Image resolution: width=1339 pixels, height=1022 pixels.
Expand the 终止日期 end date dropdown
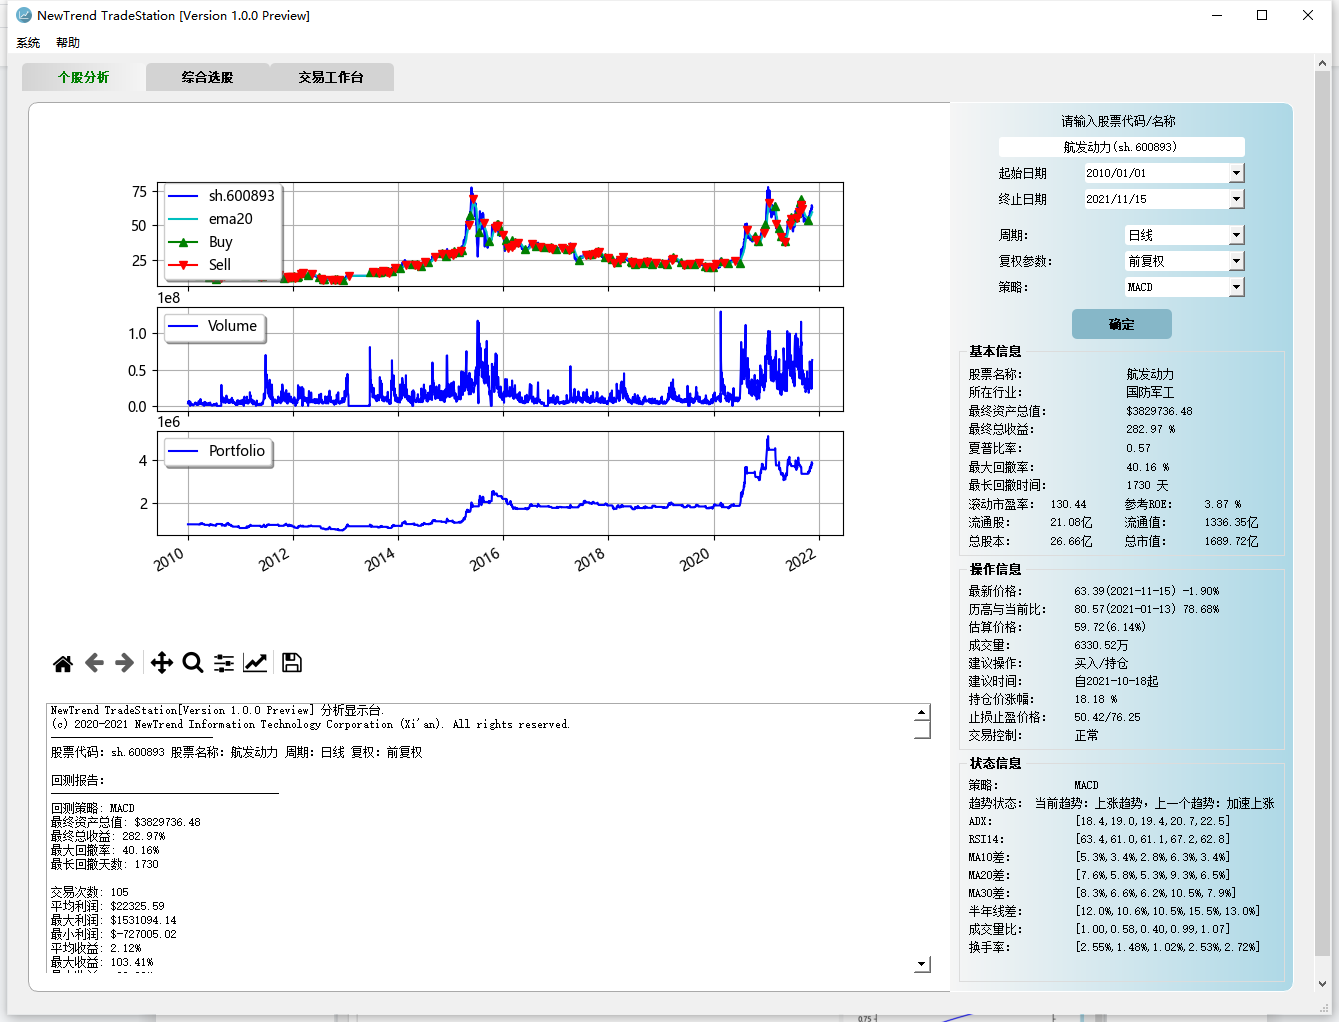1236,199
